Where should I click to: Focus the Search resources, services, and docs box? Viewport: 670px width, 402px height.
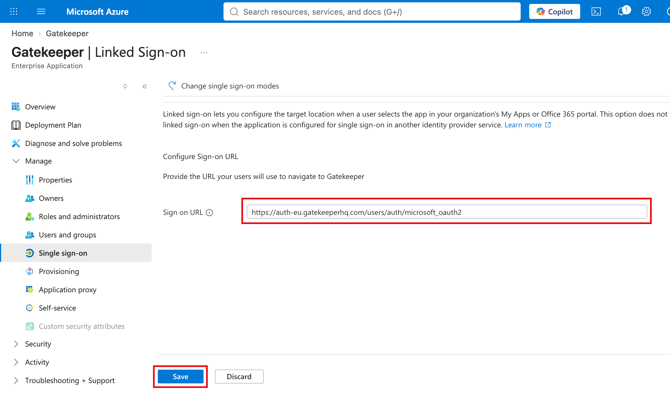(x=372, y=12)
